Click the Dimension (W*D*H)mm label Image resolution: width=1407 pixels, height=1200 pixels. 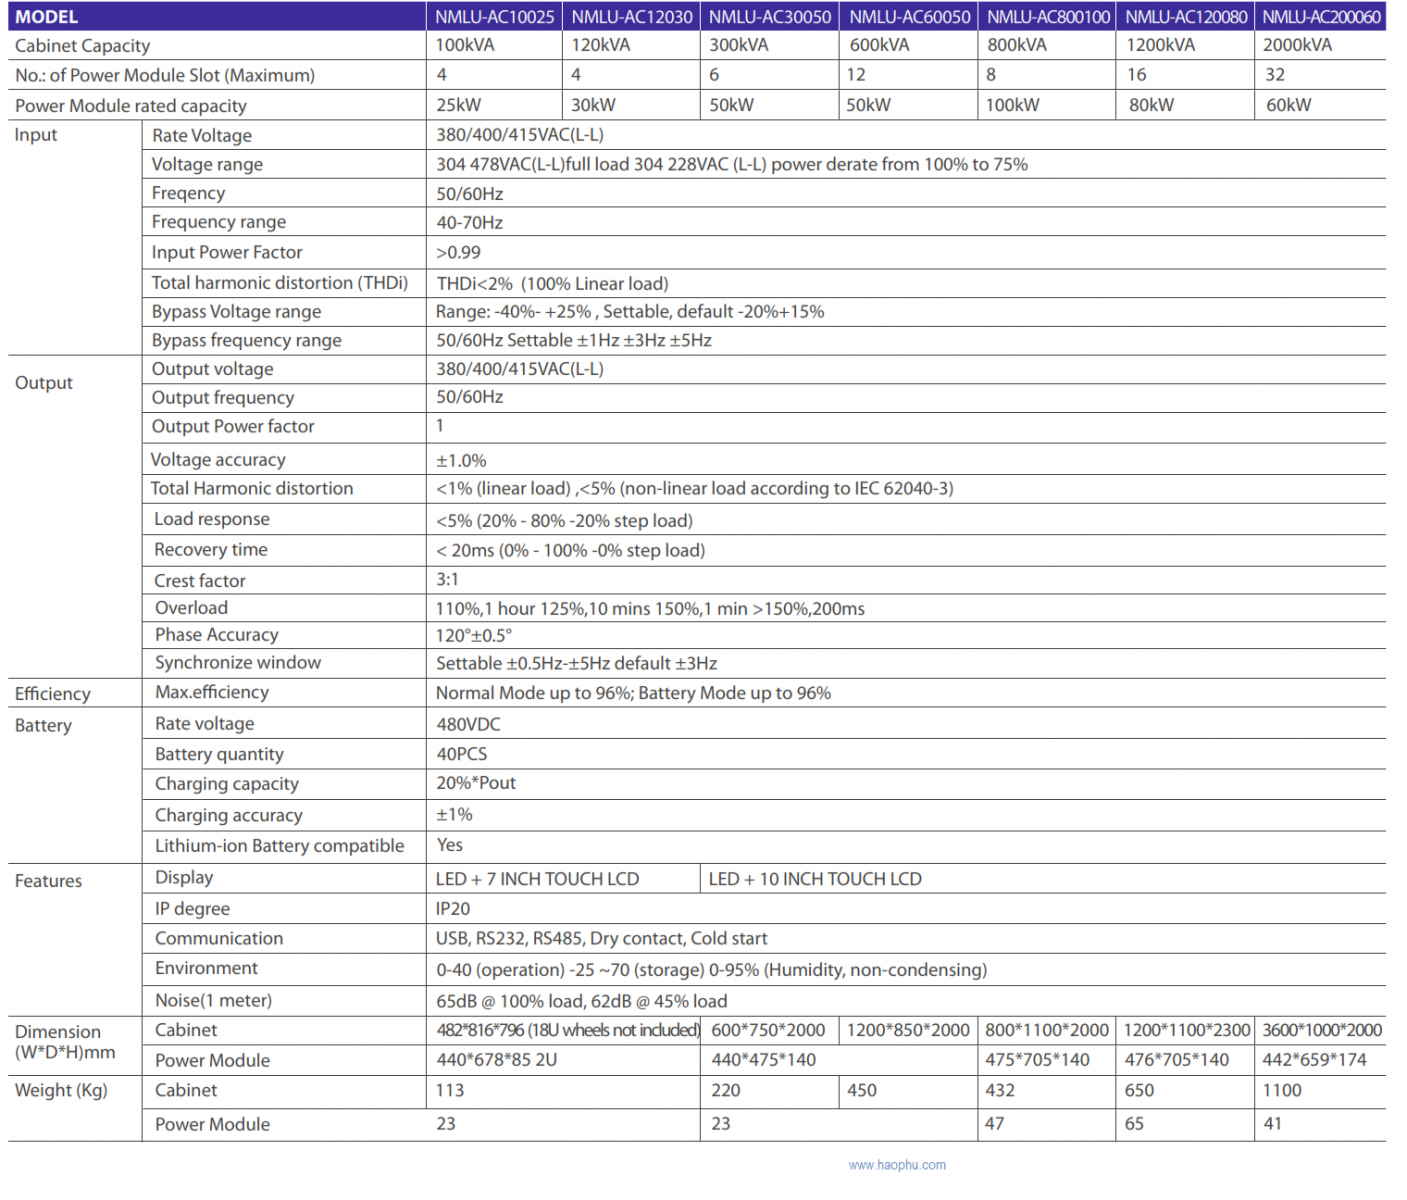point(65,1042)
